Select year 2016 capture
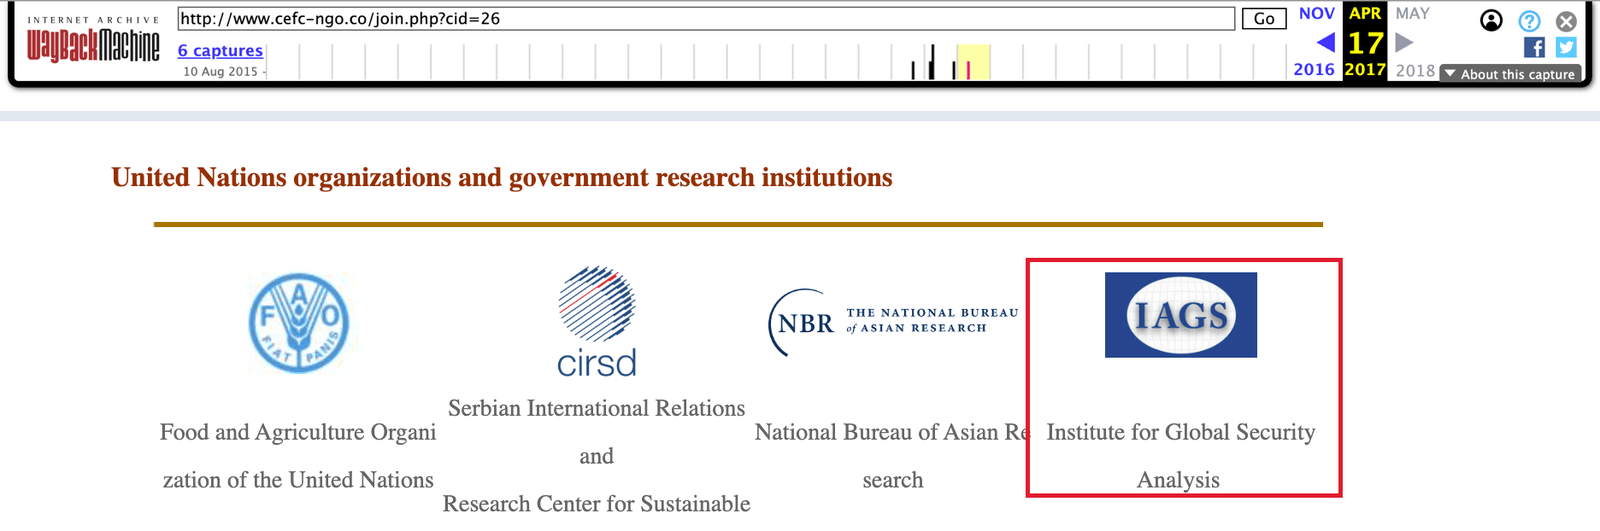 [x=1314, y=69]
